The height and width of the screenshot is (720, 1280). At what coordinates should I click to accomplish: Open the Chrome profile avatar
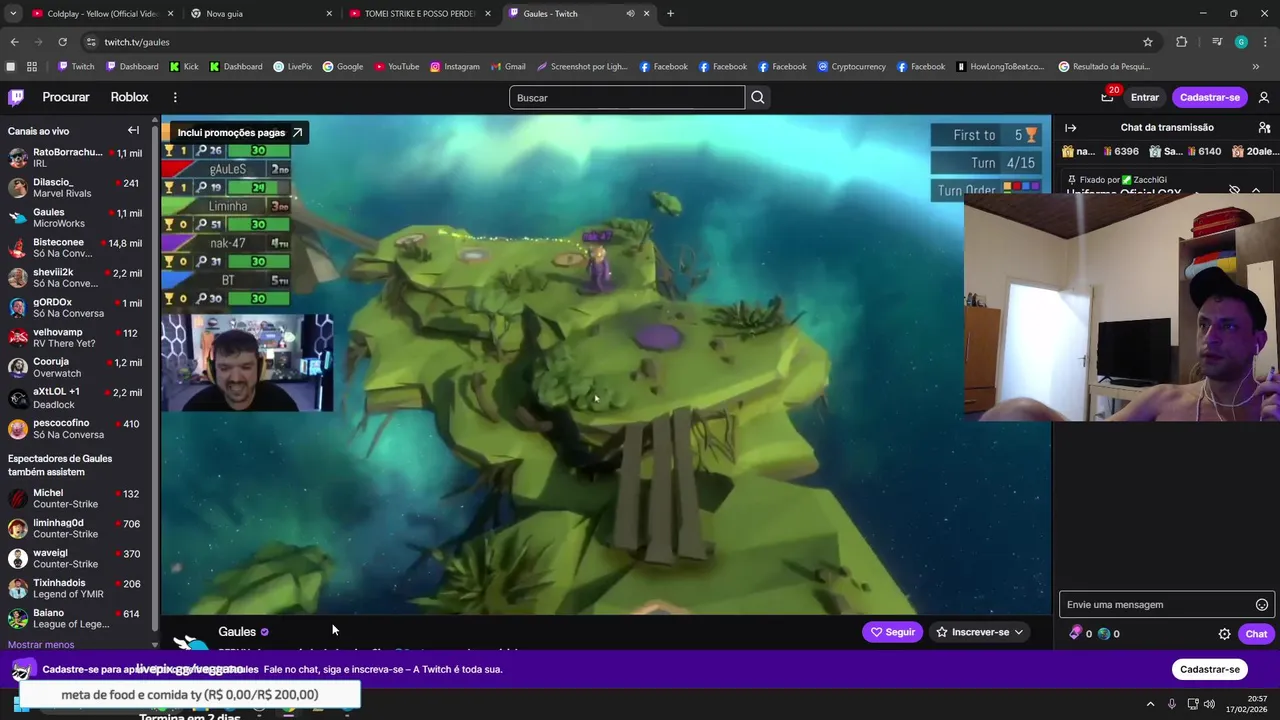pyautogui.click(x=1241, y=42)
